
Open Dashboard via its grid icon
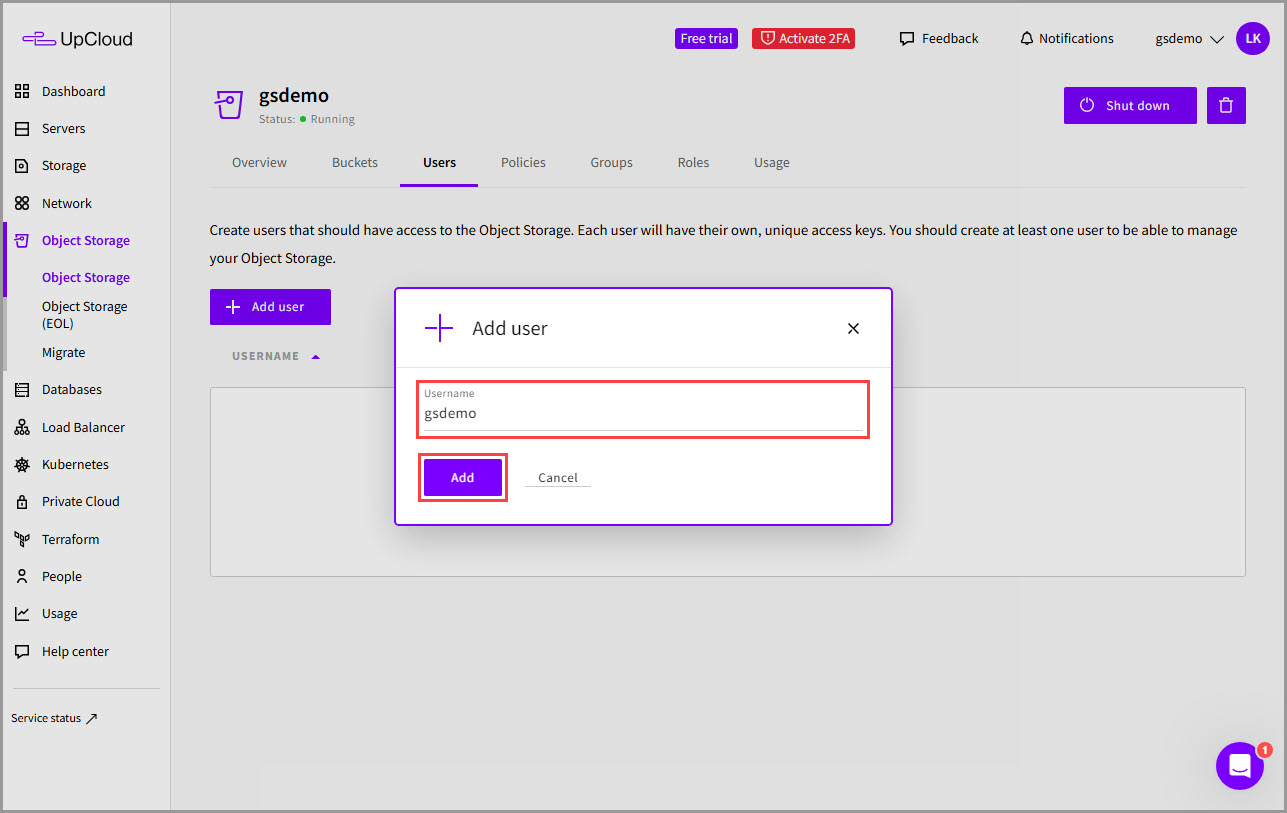coord(22,91)
